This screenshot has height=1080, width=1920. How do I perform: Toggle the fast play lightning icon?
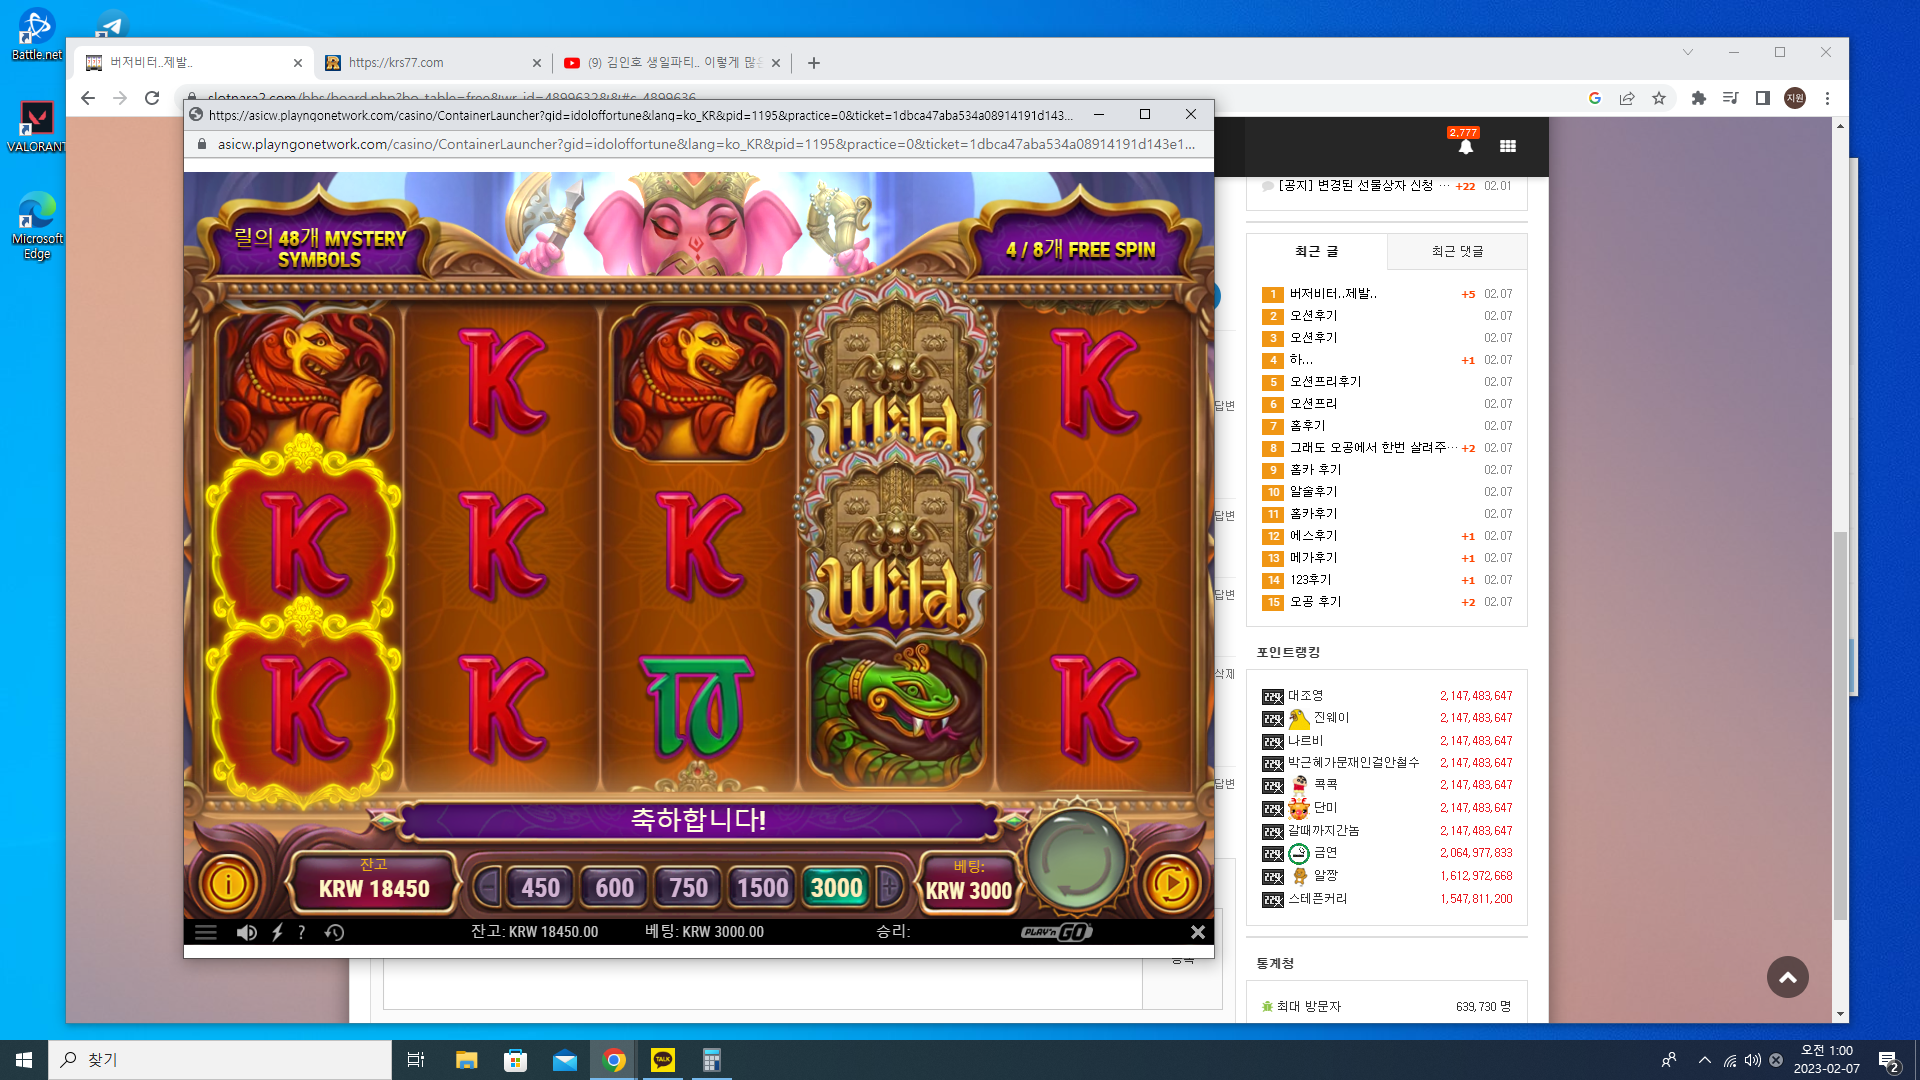(x=277, y=932)
